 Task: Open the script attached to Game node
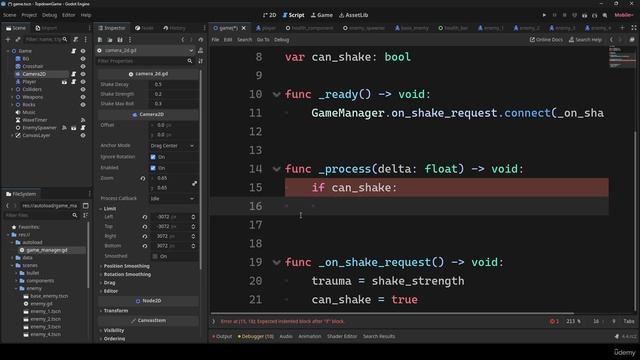tap(73, 51)
